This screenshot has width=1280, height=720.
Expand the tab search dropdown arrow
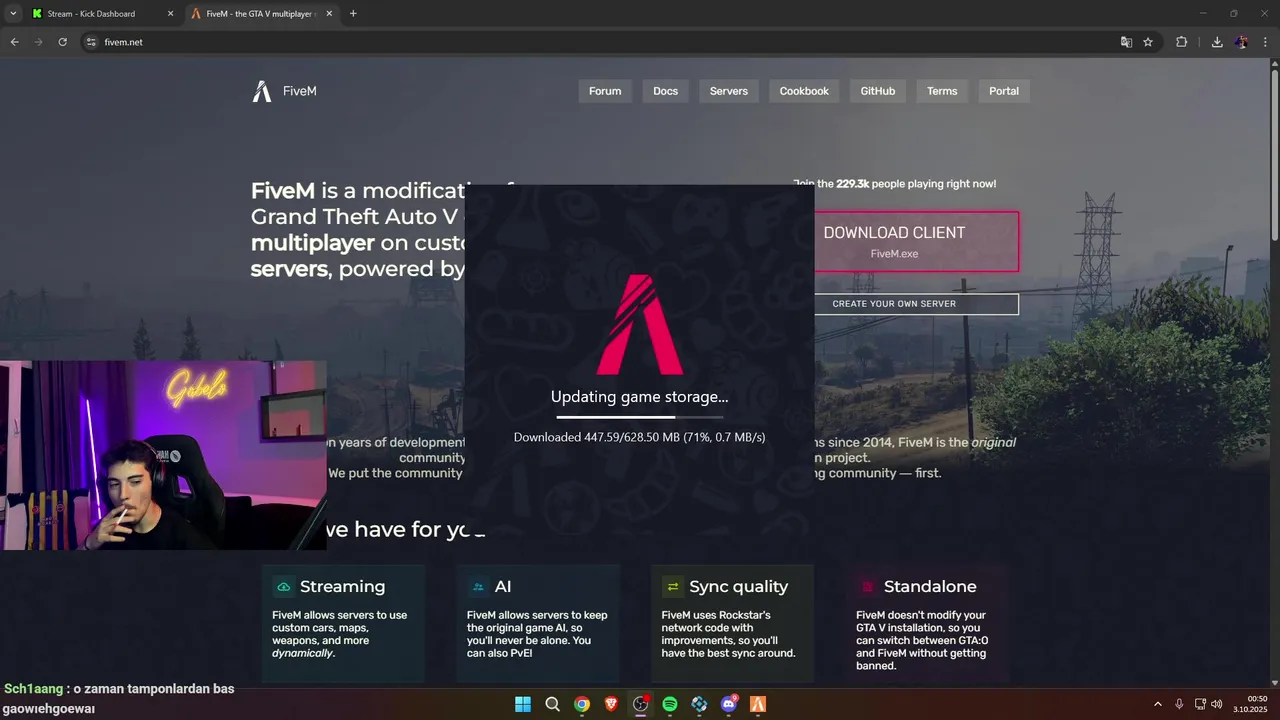click(13, 14)
